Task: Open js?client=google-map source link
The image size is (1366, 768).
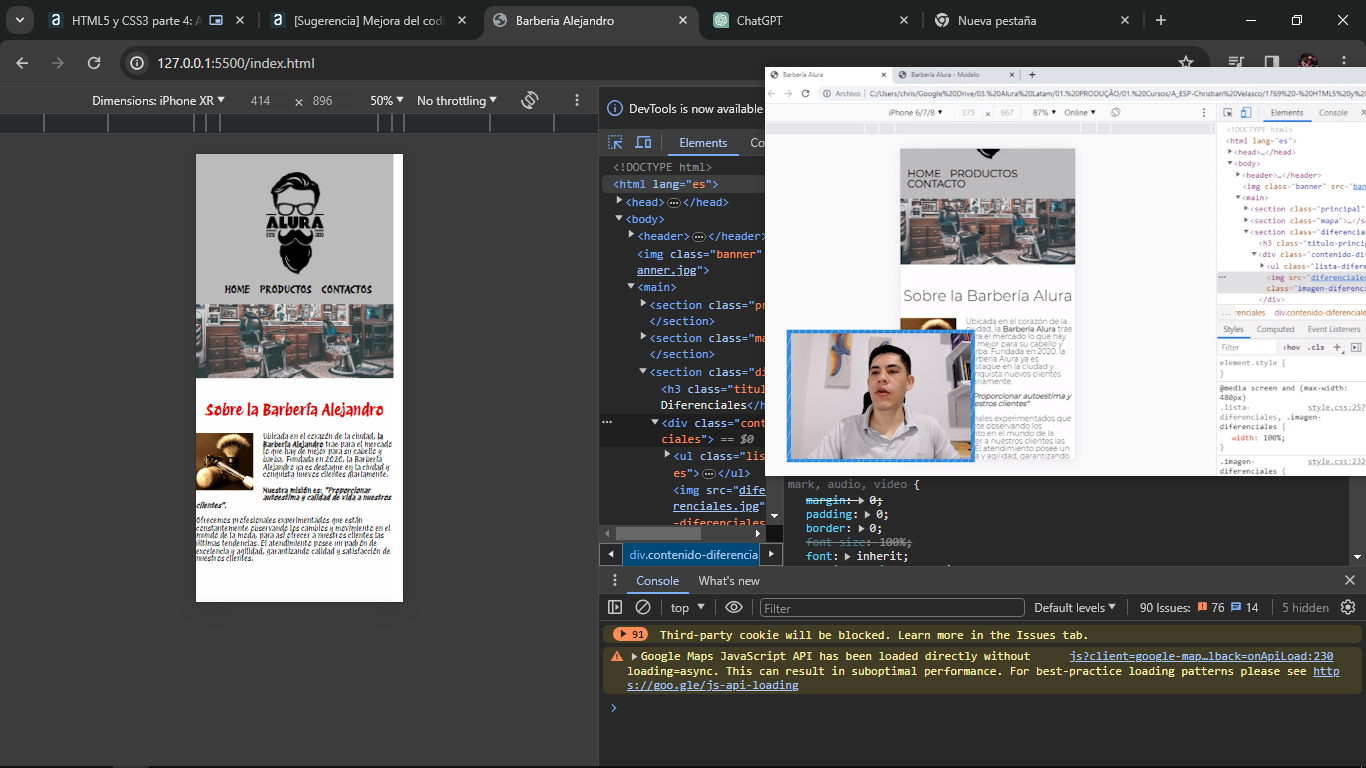Action: coord(1201,656)
